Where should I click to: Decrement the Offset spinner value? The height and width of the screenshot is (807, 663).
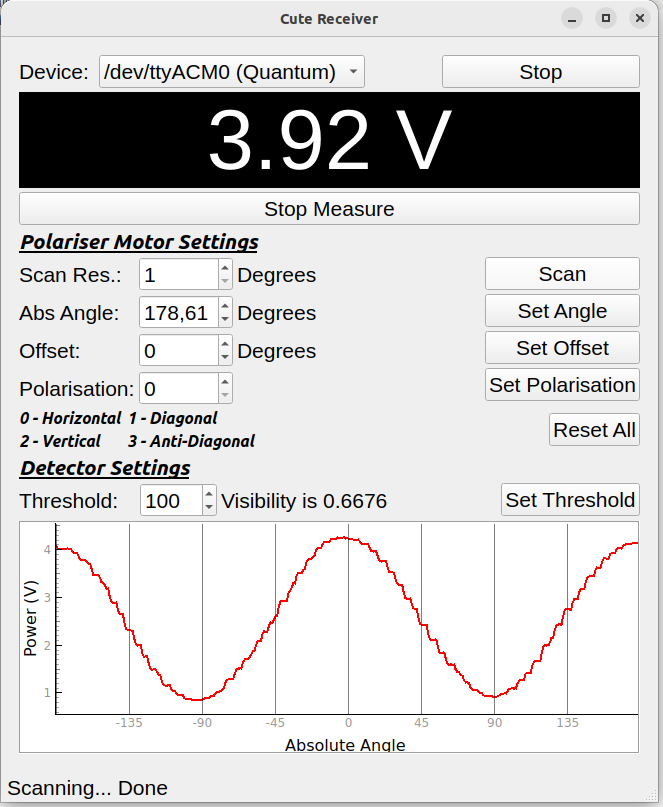click(225, 358)
